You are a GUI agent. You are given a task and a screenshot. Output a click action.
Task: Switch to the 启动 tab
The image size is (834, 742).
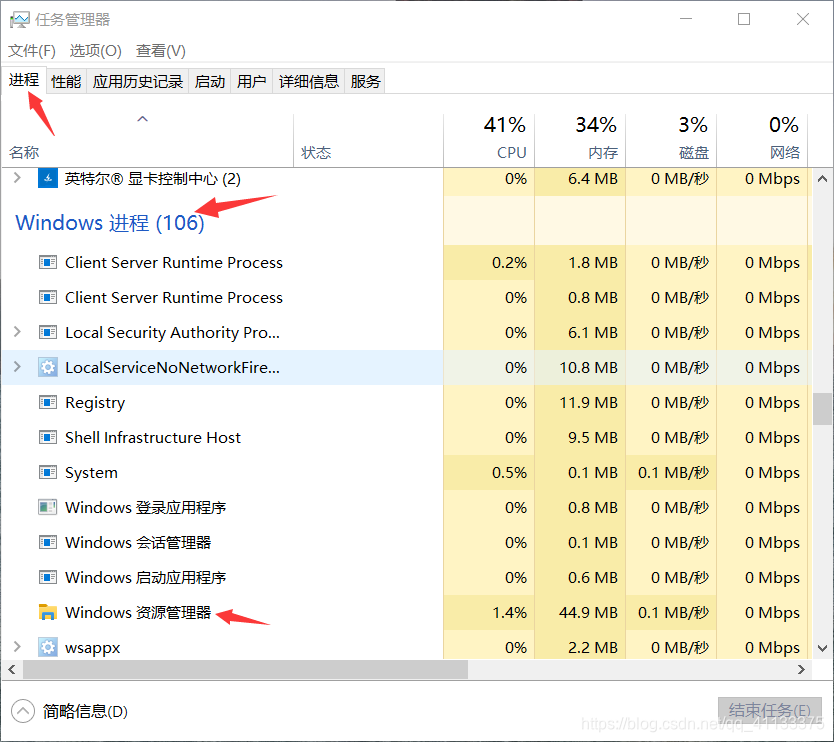click(x=210, y=81)
